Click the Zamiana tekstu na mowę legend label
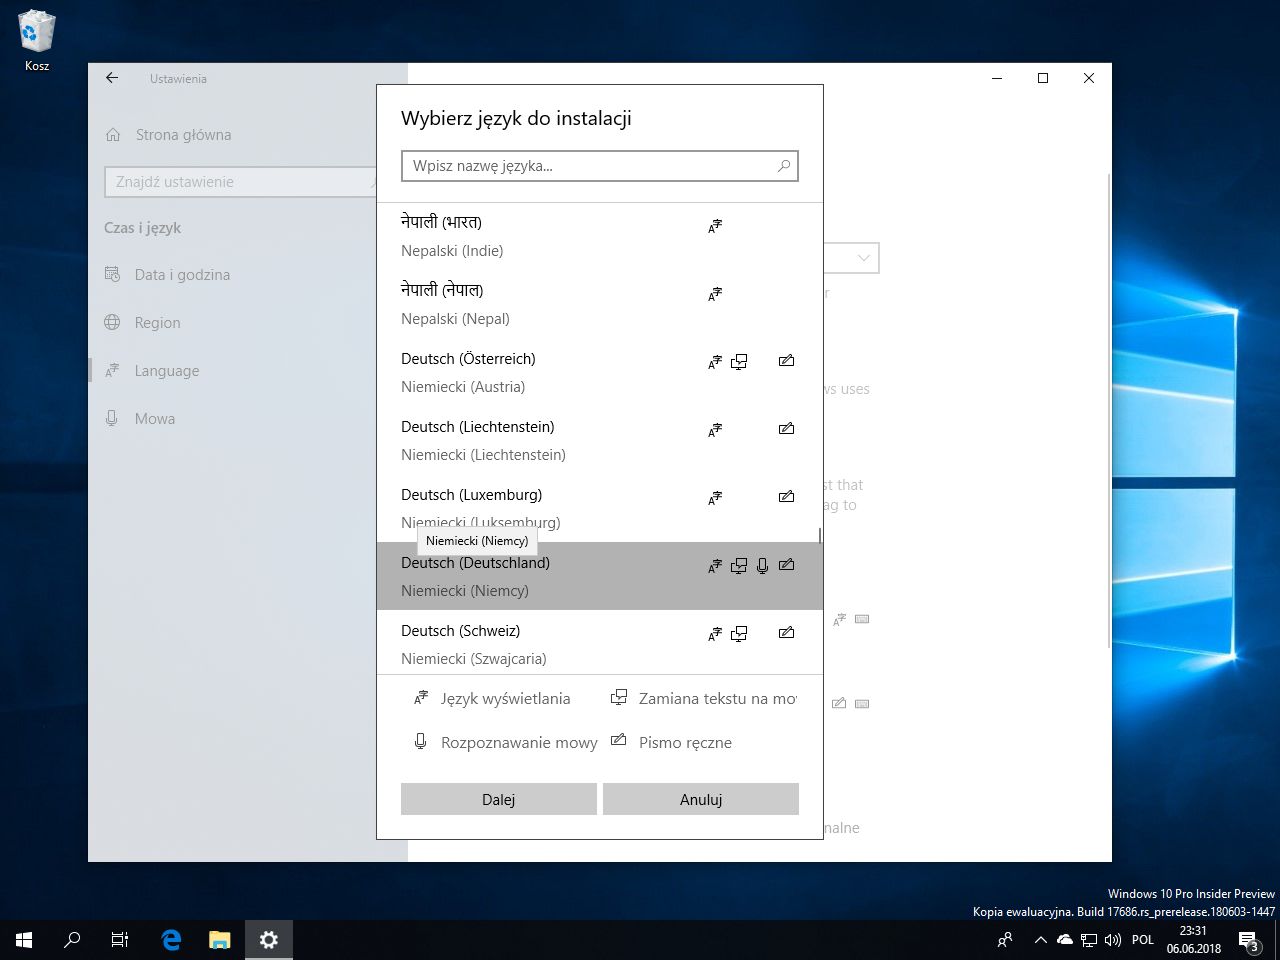1280x960 pixels. point(718,699)
